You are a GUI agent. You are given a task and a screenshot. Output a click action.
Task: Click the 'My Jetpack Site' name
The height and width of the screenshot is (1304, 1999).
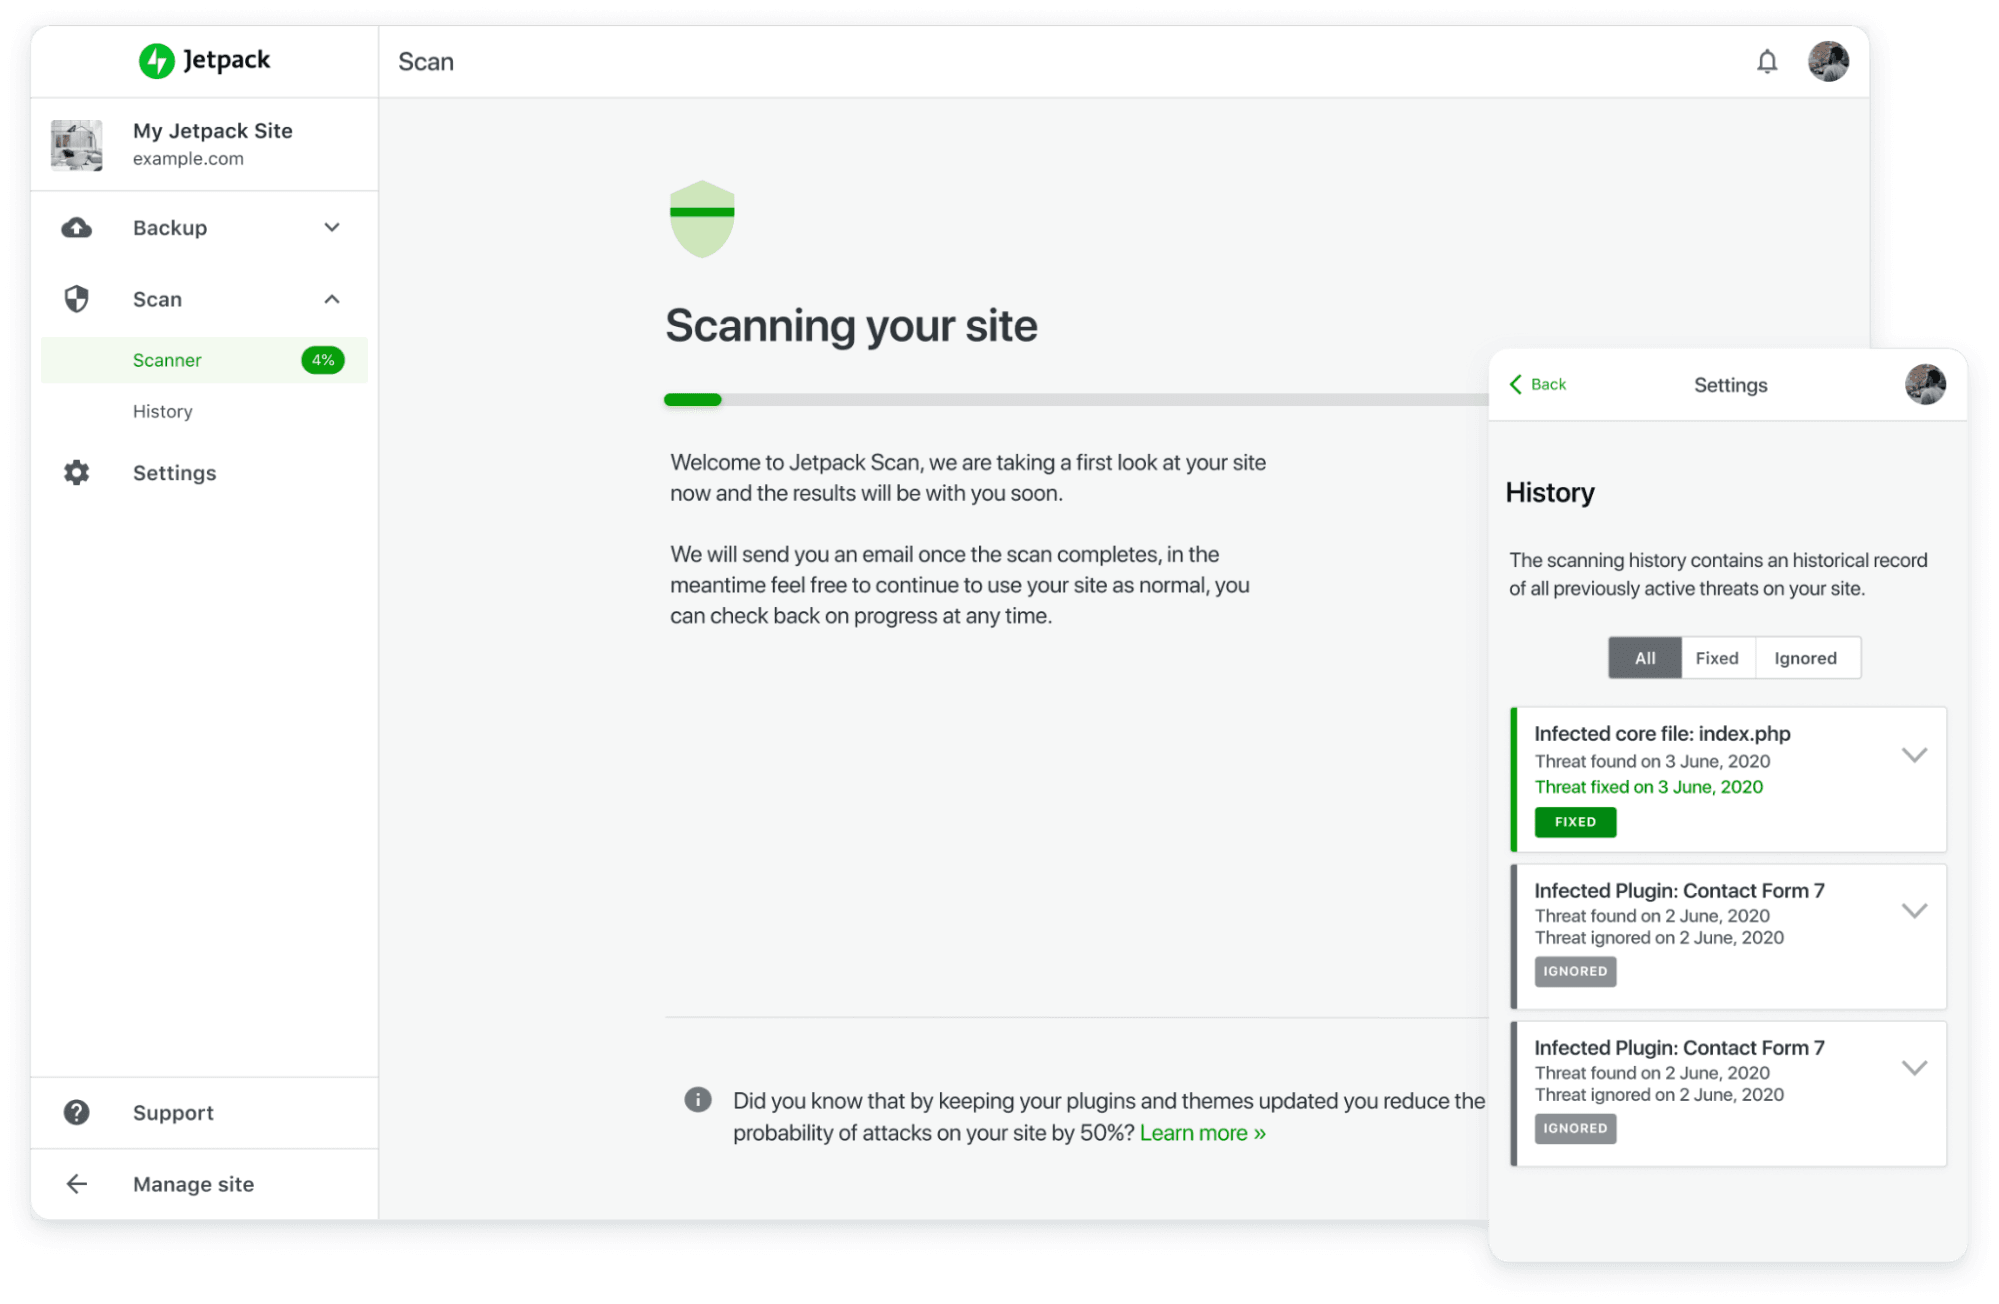[213, 131]
